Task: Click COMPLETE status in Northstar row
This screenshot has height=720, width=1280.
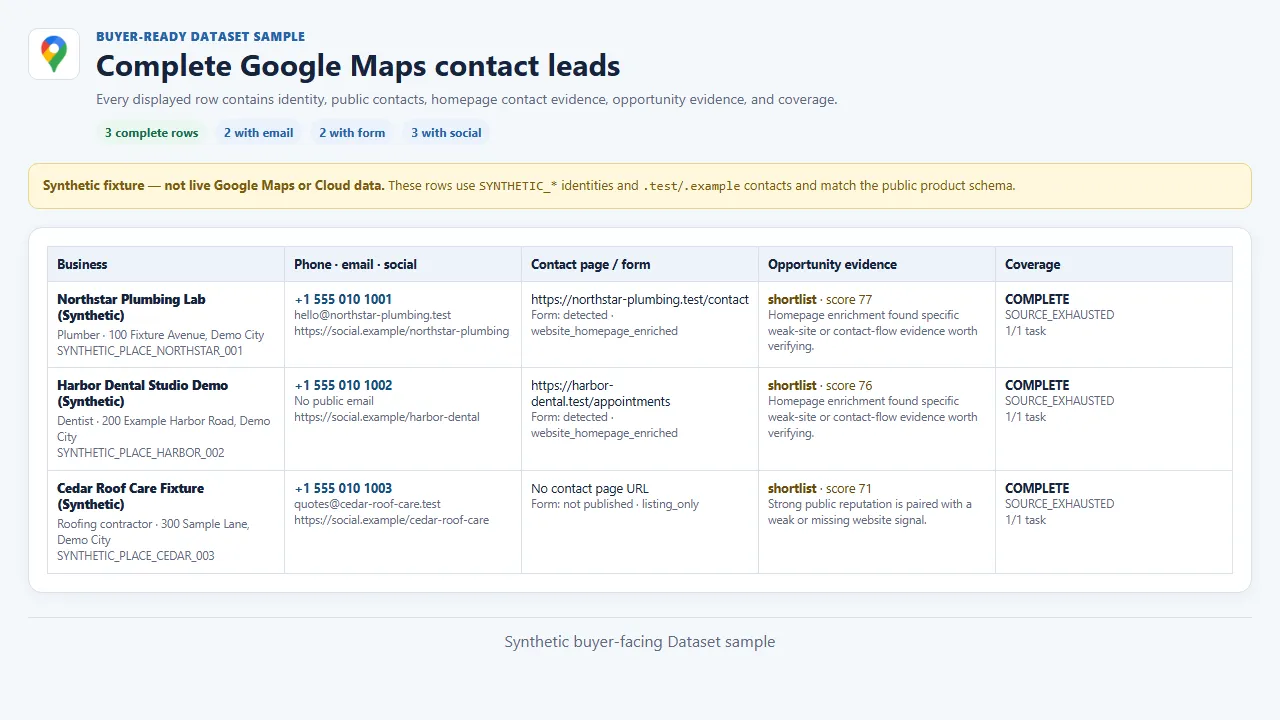Action: click(x=1037, y=299)
